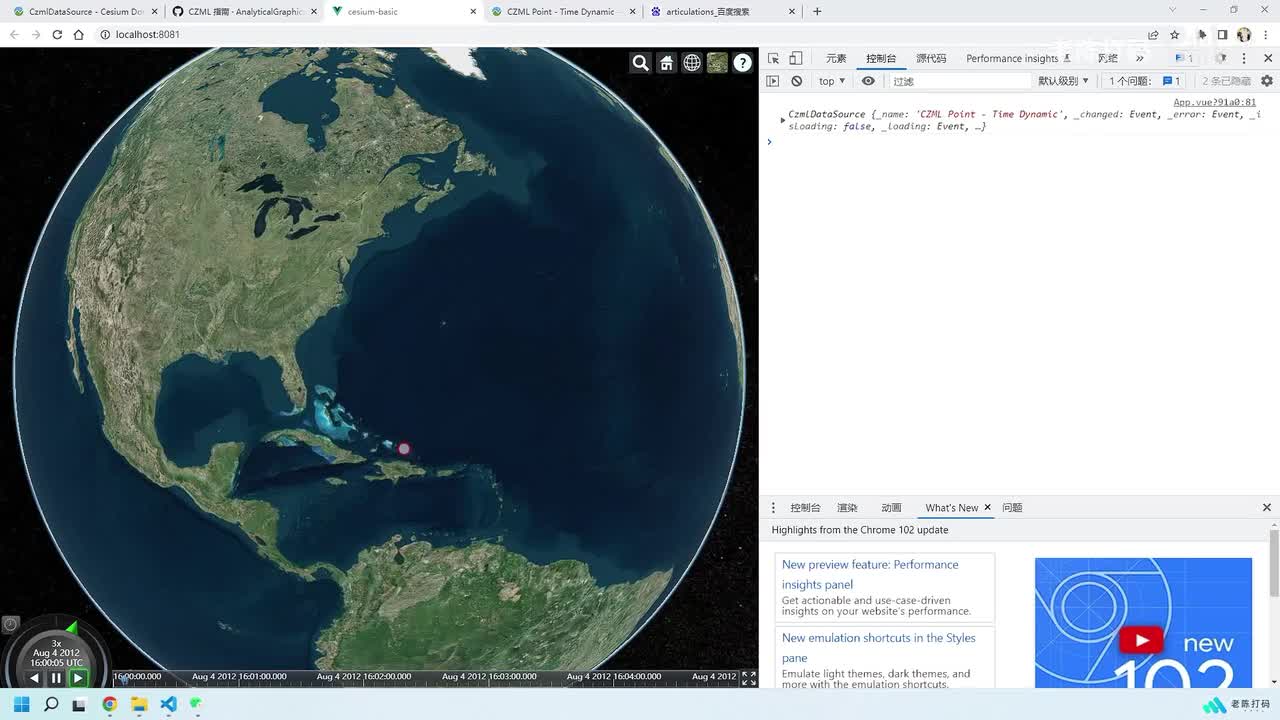Toggle the DevTools device toolbar
Screen dimensions: 1280x720
pyautogui.click(x=796, y=58)
